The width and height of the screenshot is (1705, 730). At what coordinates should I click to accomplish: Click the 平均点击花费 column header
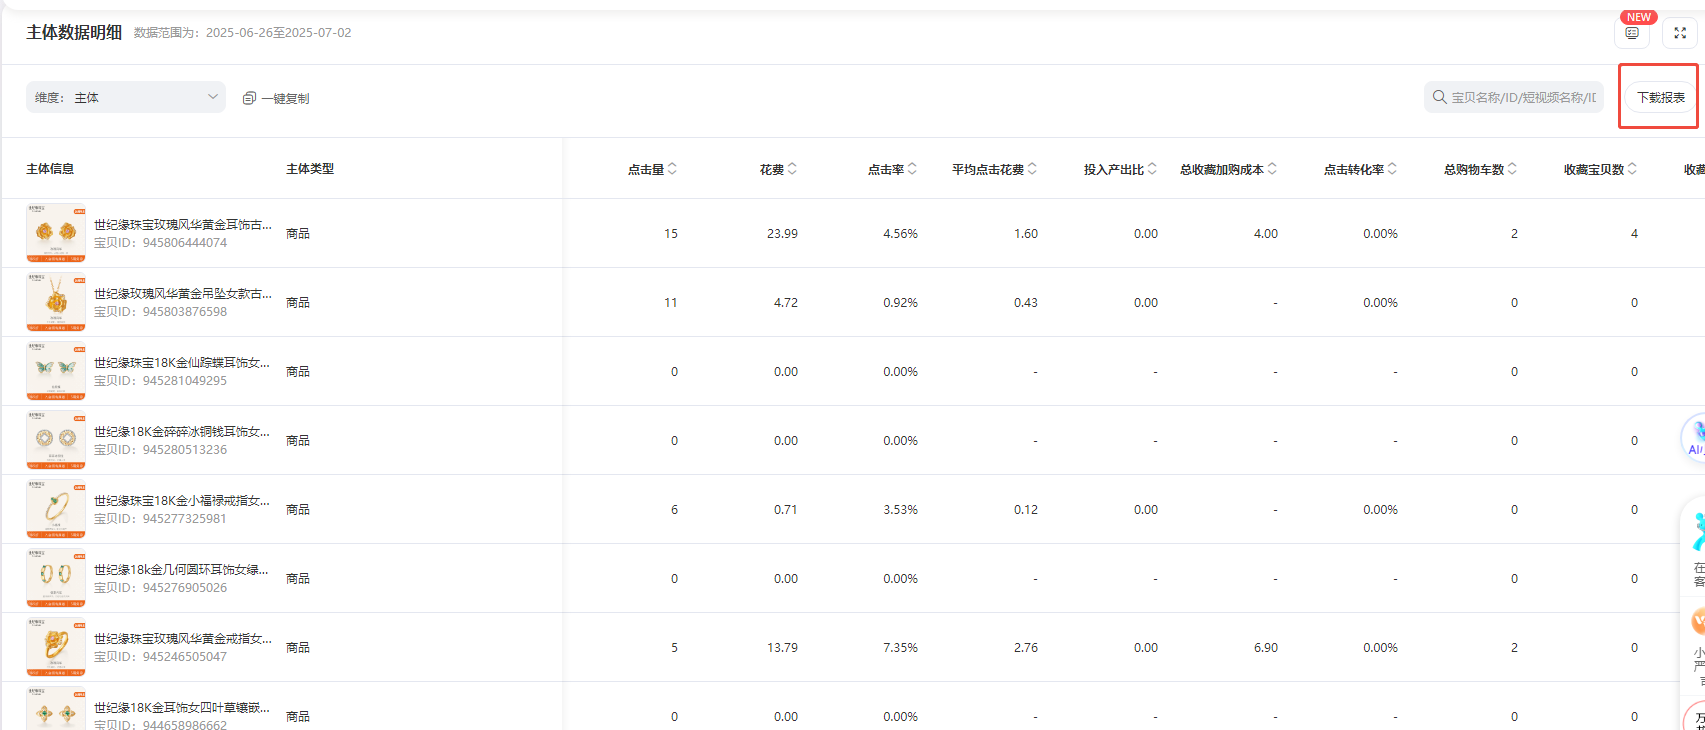coord(987,170)
